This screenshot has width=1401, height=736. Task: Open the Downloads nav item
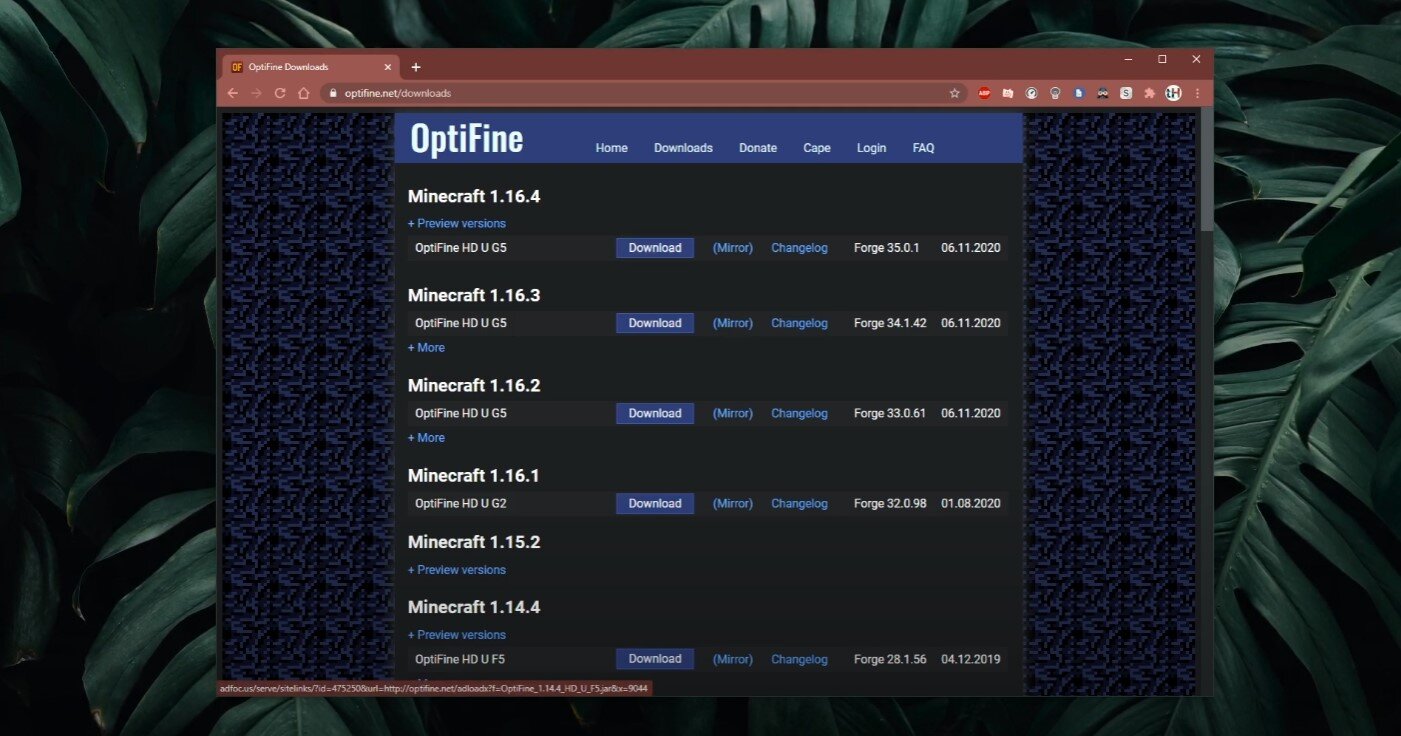683,148
